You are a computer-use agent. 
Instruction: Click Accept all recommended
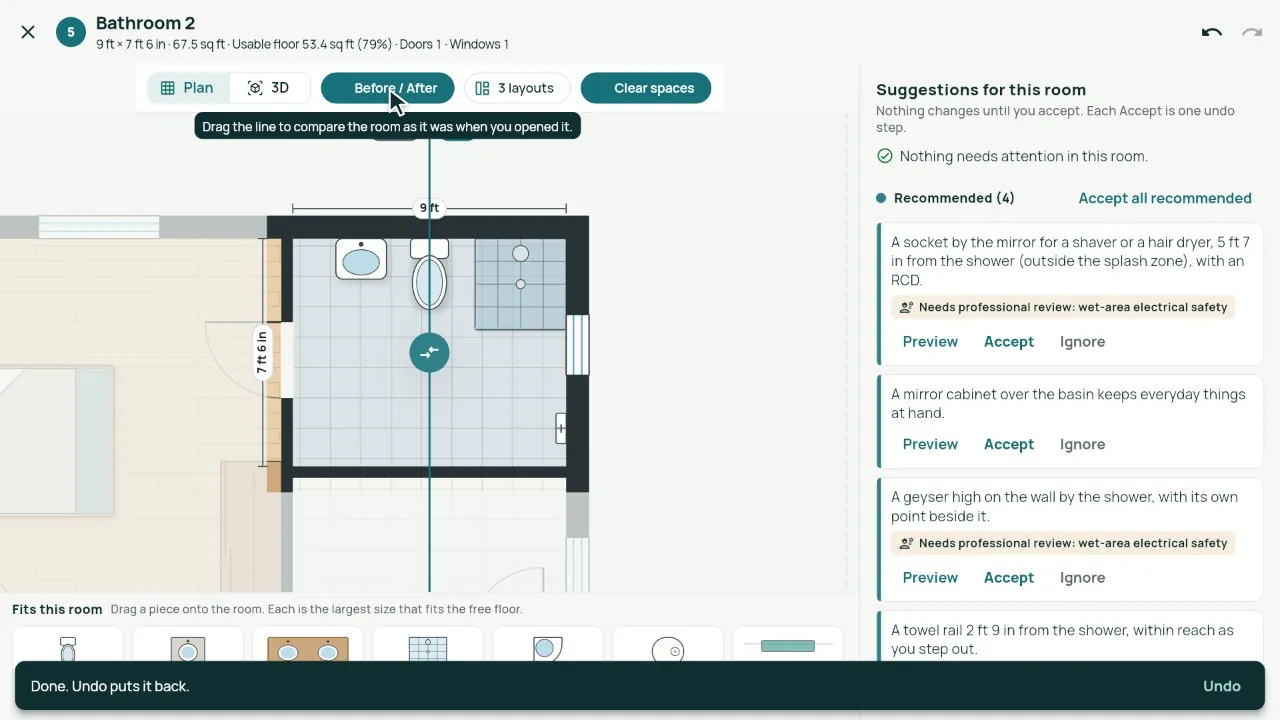pos(1165,198)
